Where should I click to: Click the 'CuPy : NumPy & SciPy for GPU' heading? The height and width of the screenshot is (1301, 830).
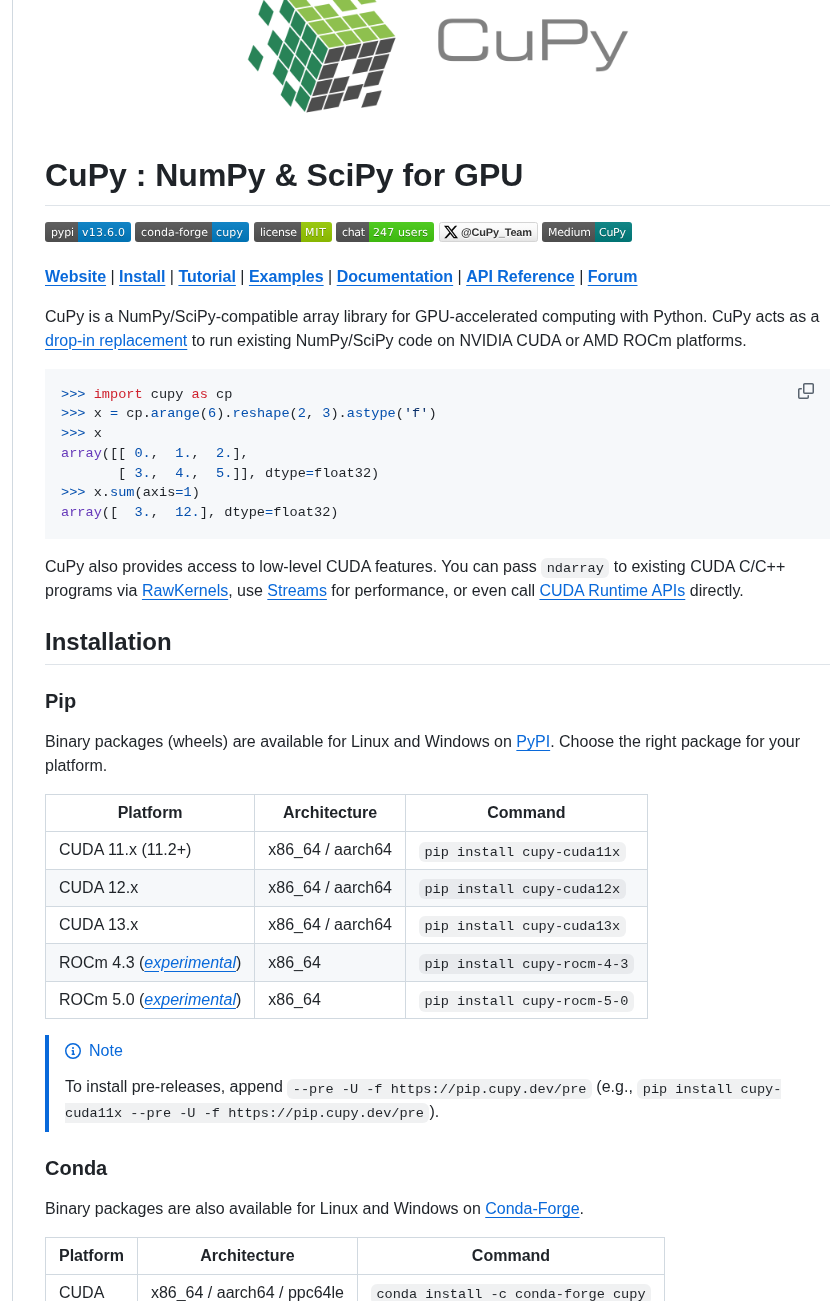pyautogui.click(x=284, y=175)
